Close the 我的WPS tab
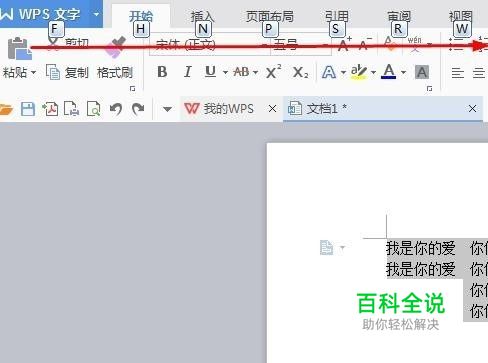The width and height of the screenshot is (488, 363). click(x=272, y=109)
